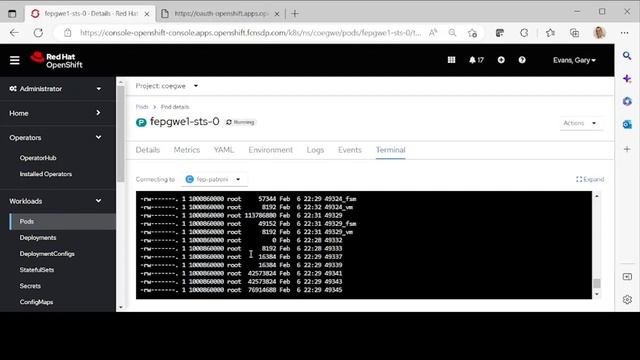Open the favorites list icon
Image resolution: width=640 pixels, height=360 pixels.
pyautogui.click(x=550, y=33)
